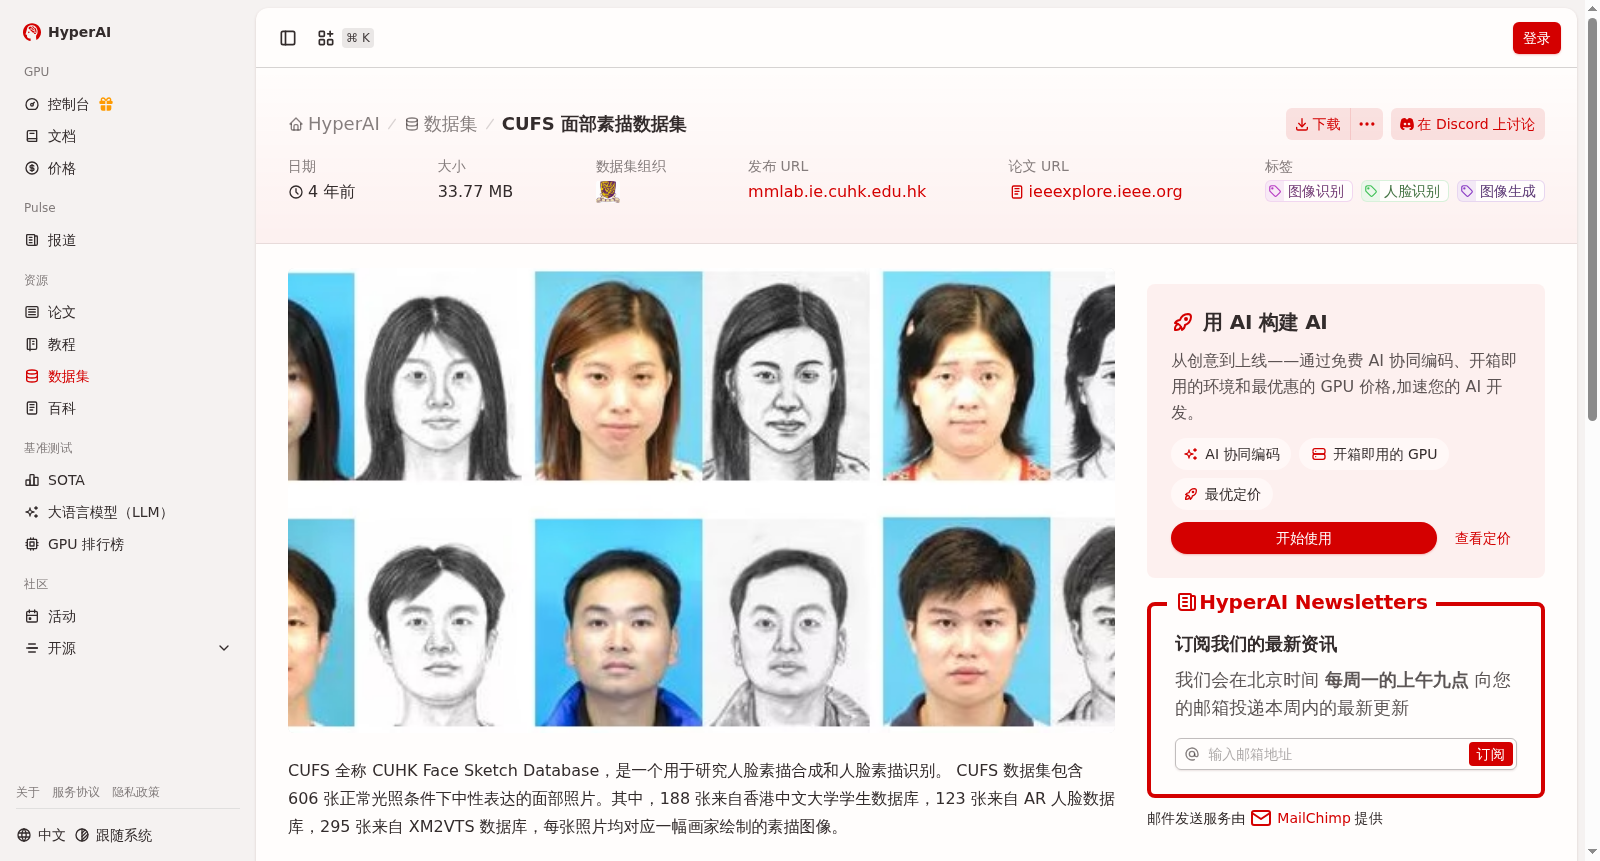Click the 输入邮箱地址 email field

(1335, 754)
